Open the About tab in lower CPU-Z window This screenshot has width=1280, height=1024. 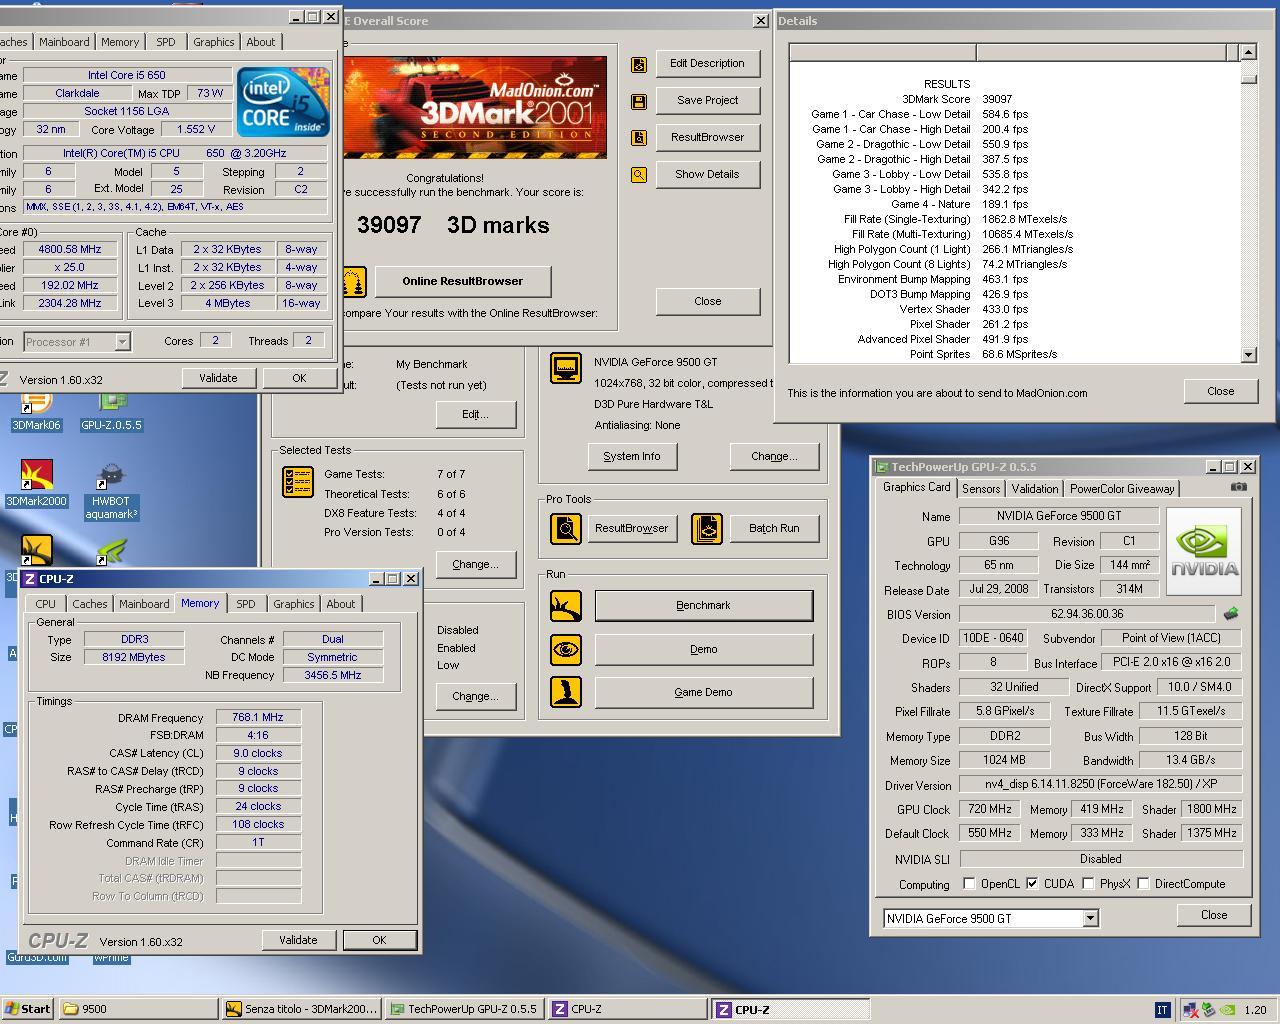point(341,604)
